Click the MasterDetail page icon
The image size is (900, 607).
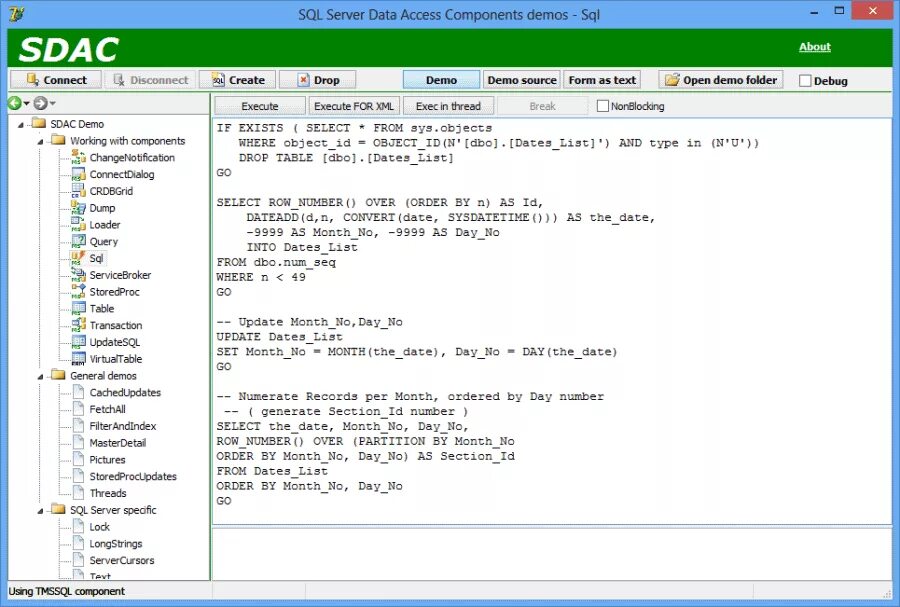[79, 442]
